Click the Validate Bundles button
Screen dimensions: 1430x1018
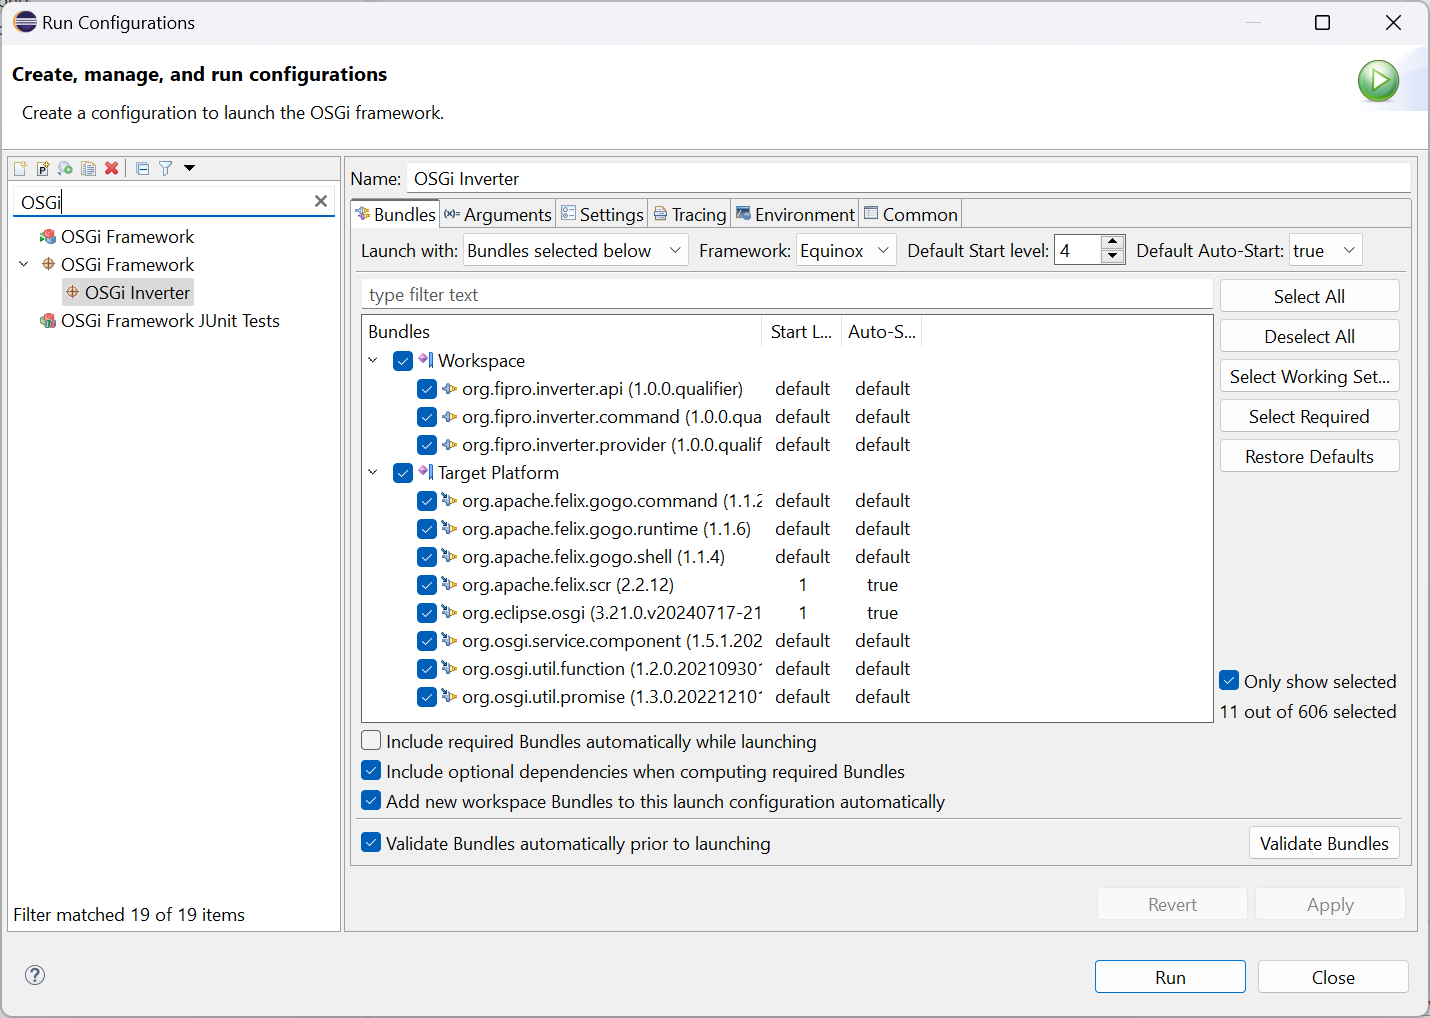[1324, 843]
